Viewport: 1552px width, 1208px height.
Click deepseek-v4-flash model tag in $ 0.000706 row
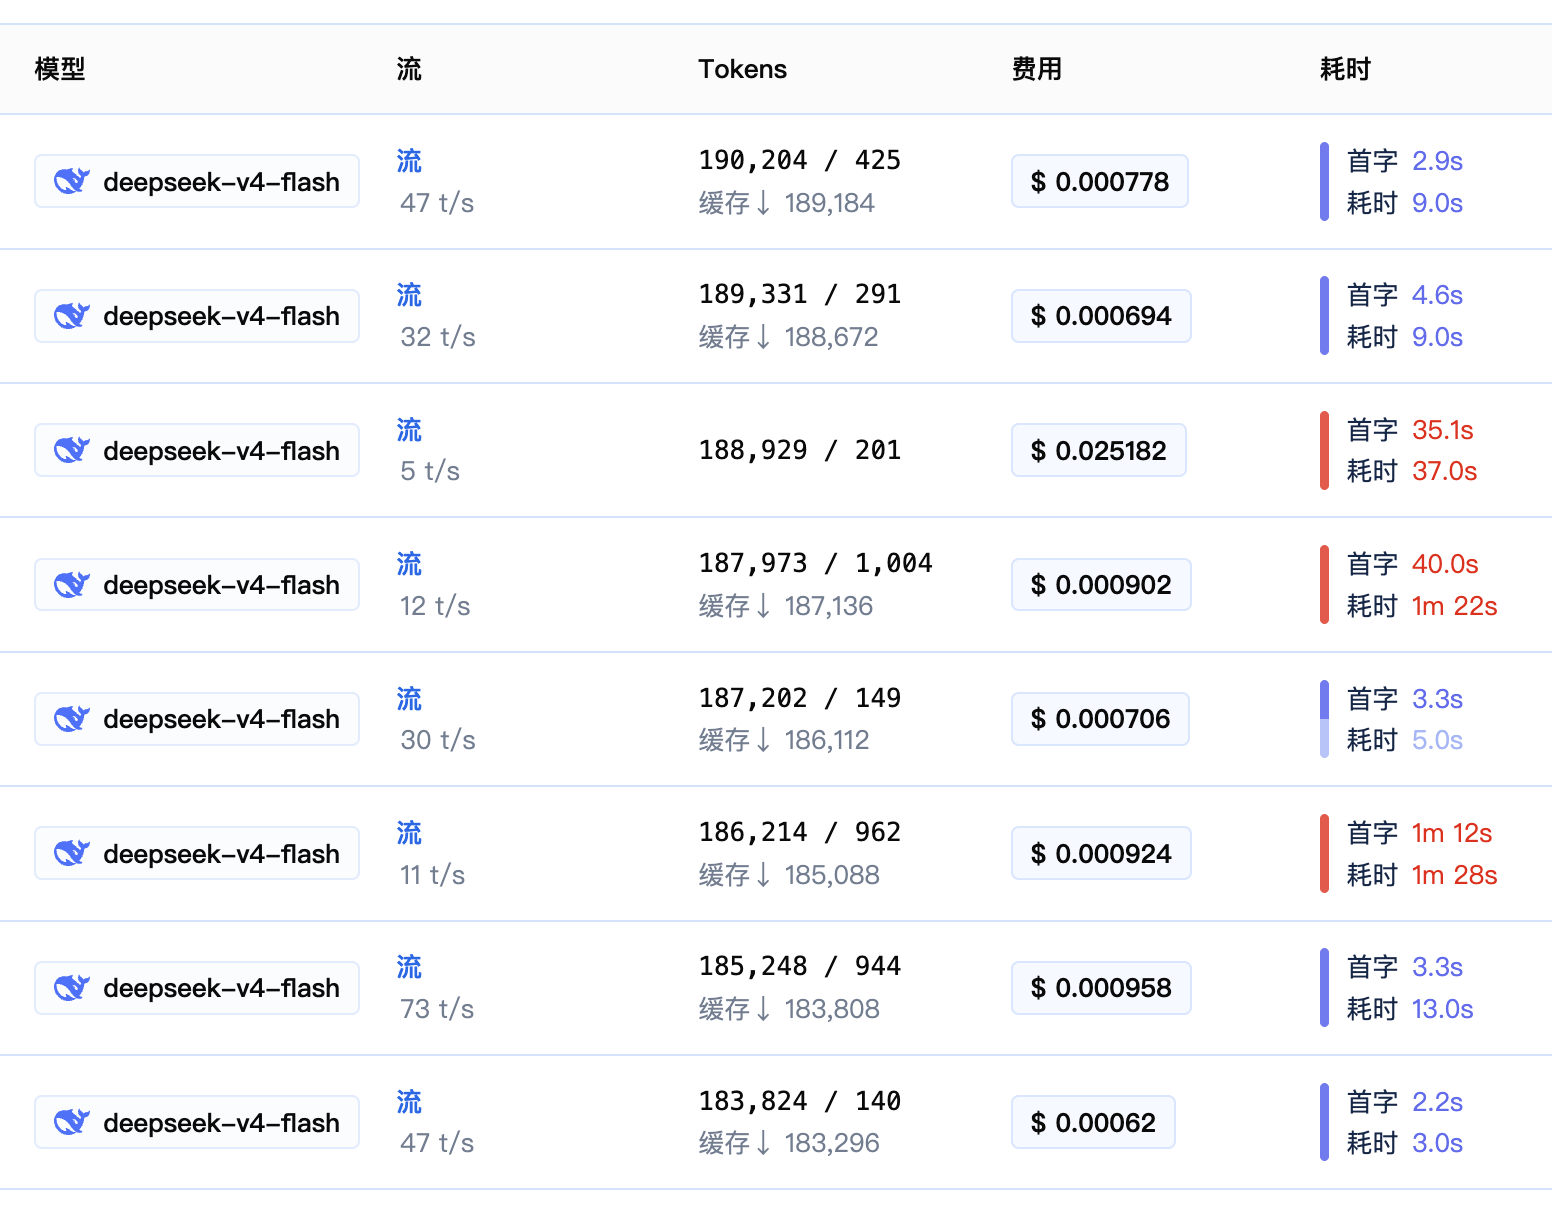click(x=197, y=719)
